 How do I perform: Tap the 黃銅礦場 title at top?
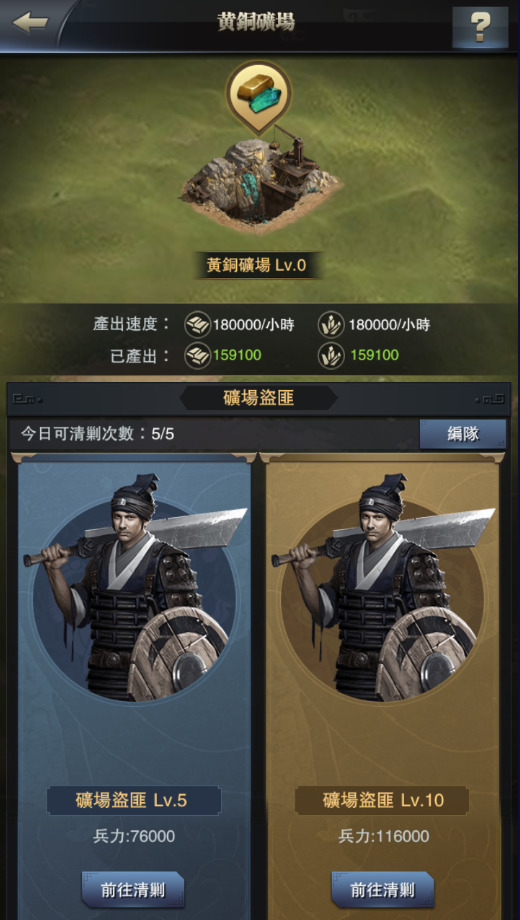(256, 22)
